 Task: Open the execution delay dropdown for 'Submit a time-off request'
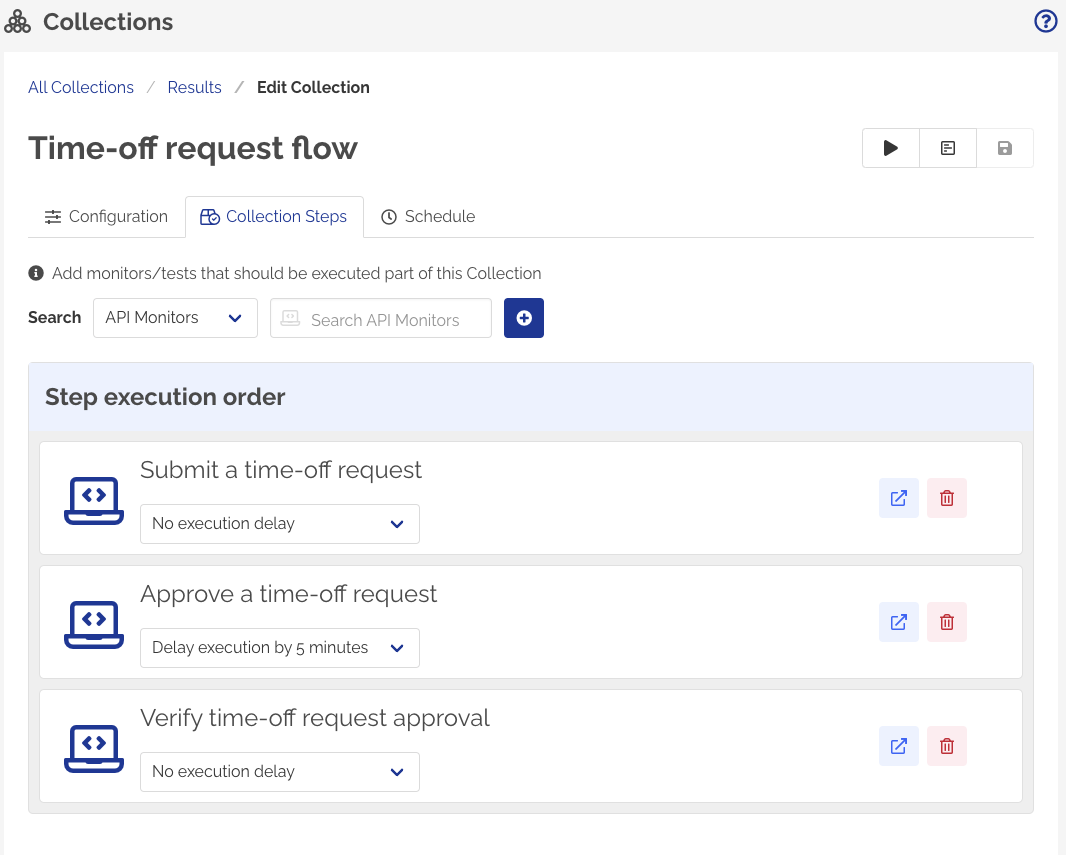point(279,523)
